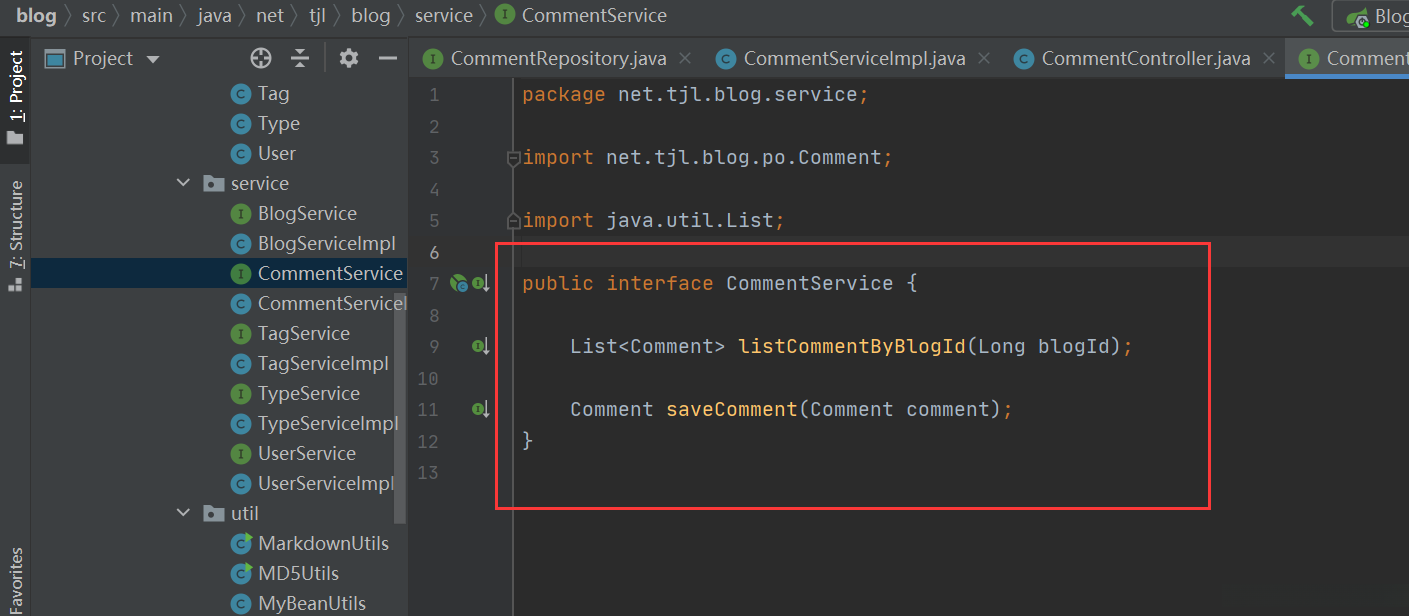Click the service breadcrumb in navigation bar

(x=443, y=15)
